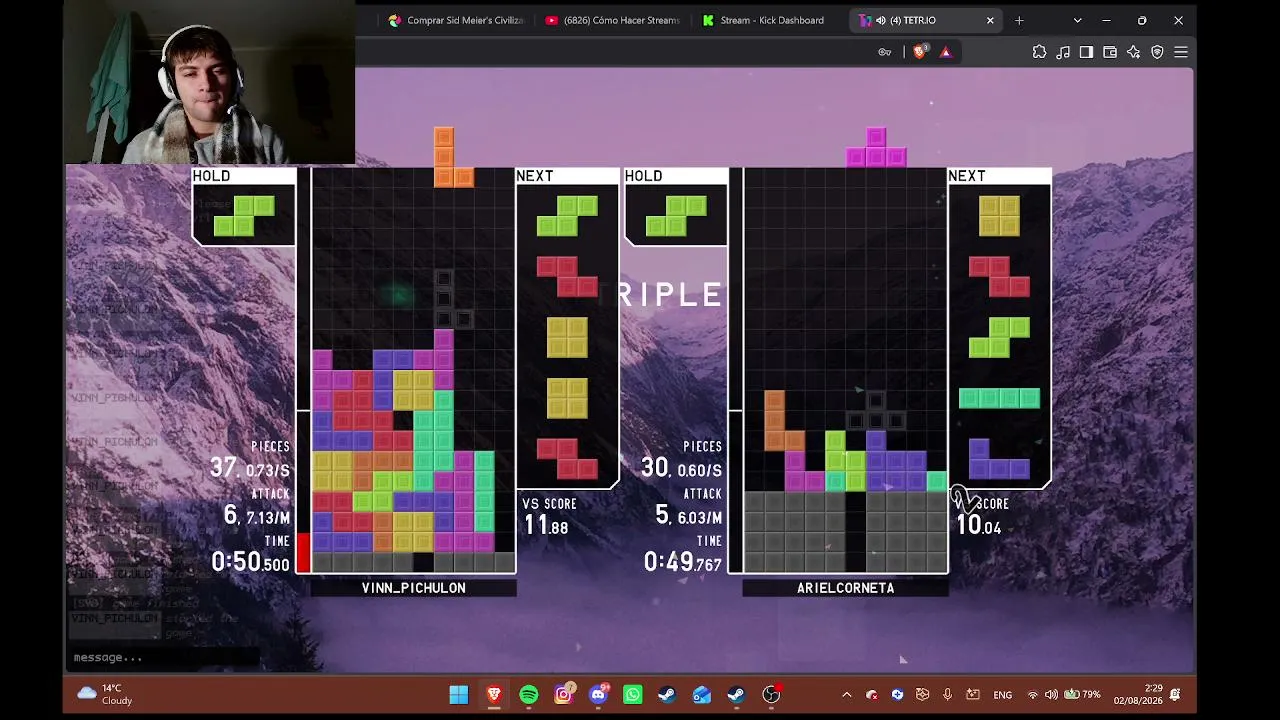Open the Outlook mail app in taskbar
The width and height of the screenshot is (1280, 720).
(x=702, y=694)
